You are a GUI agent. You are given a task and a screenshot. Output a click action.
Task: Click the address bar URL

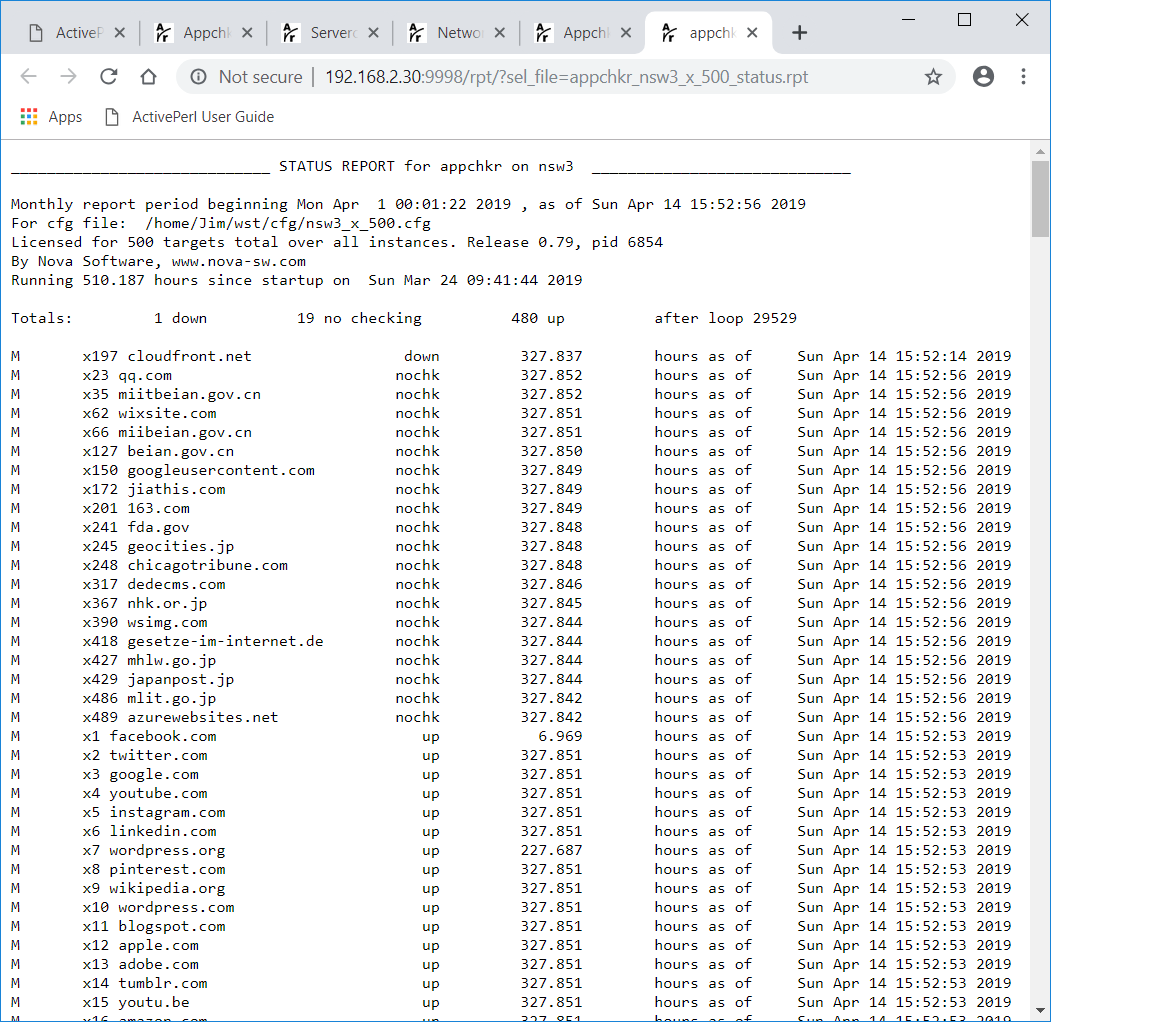pyautogui.click(x=566, y=76)
